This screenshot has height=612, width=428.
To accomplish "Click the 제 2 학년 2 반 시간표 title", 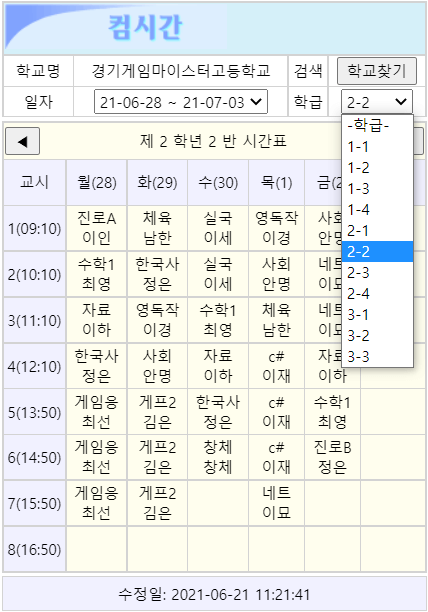I will (x=213, y=141).
